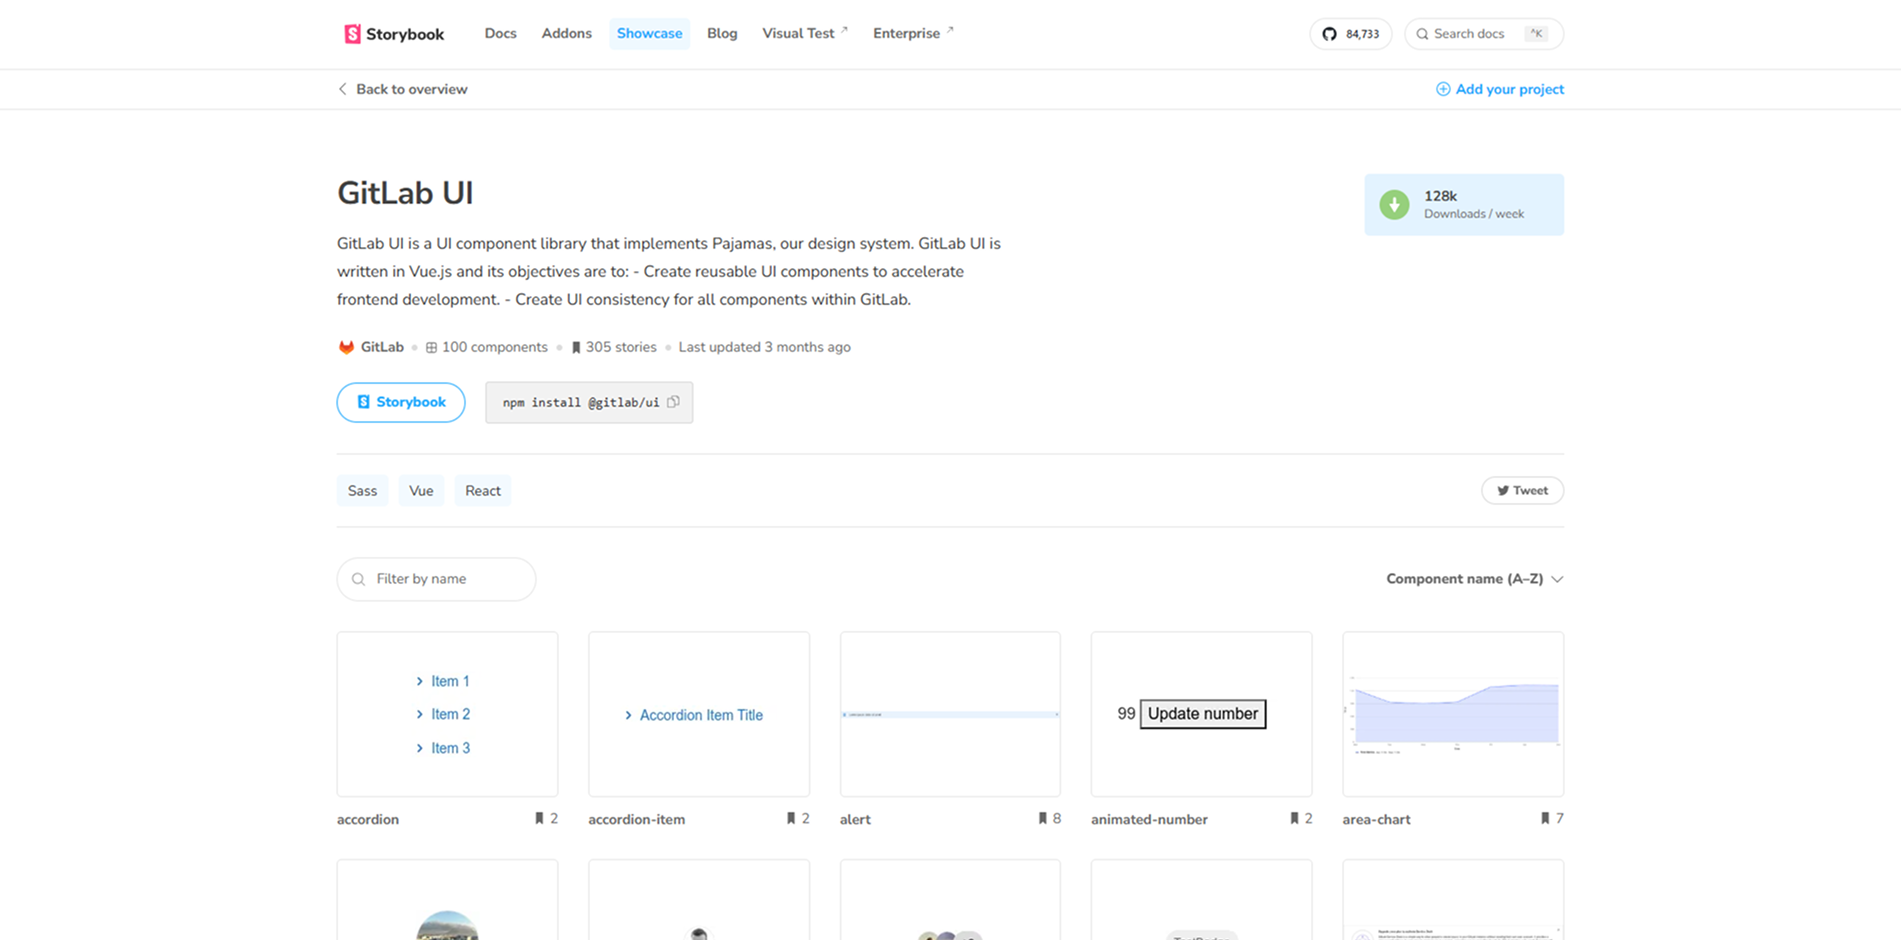Click accordion stories bookmark icon
This screenshot has height=940, width=1901.
[539, 819]
